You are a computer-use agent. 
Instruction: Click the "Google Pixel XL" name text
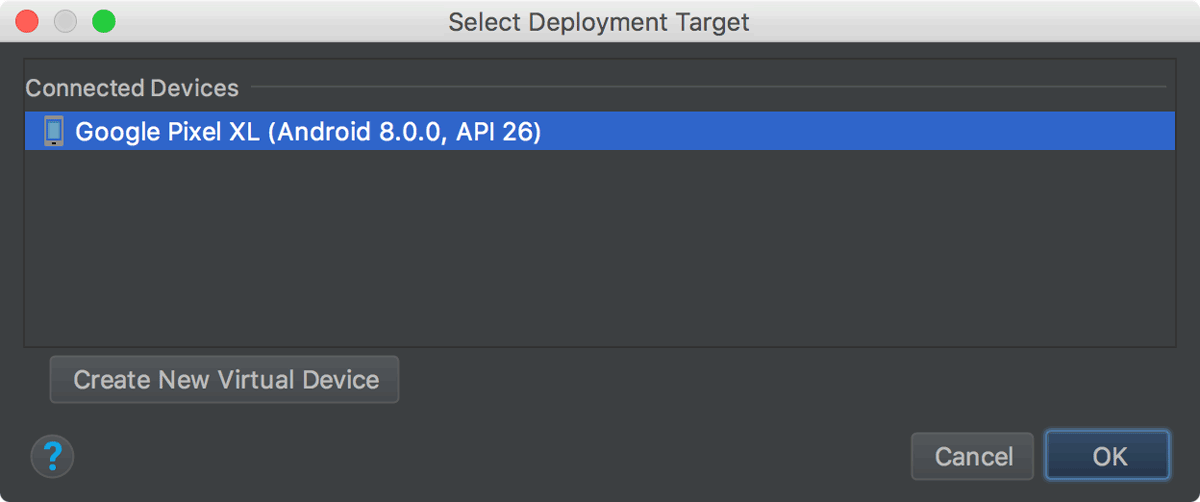pos(165,131)
